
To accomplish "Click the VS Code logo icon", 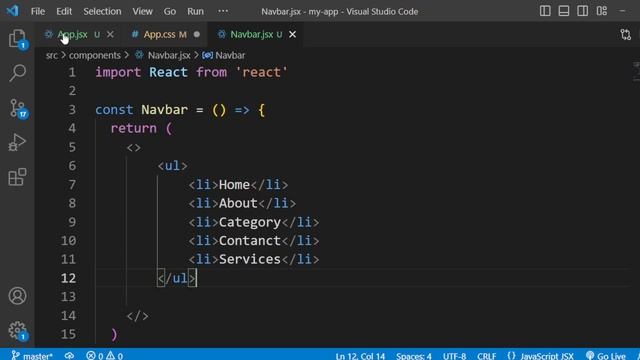I will click(12, 11).
